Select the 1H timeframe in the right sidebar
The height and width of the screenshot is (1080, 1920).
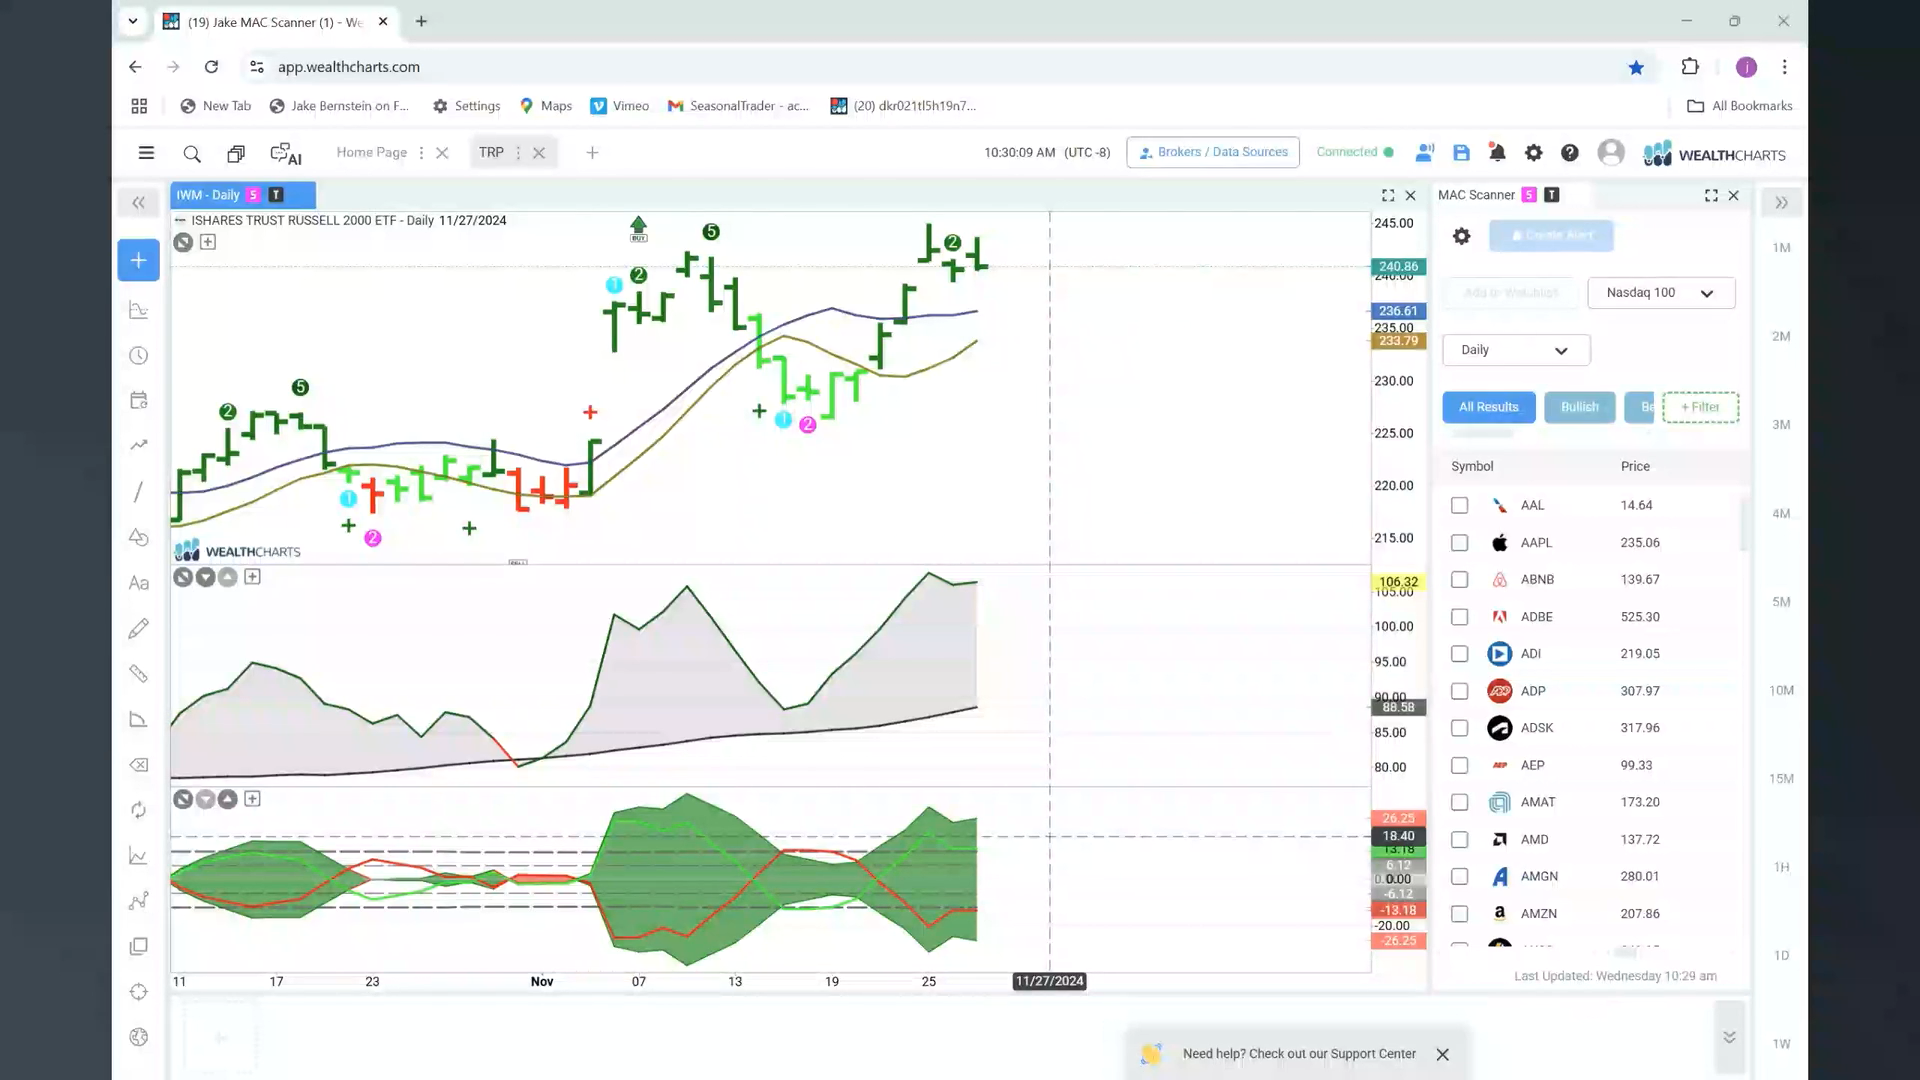1781,867
